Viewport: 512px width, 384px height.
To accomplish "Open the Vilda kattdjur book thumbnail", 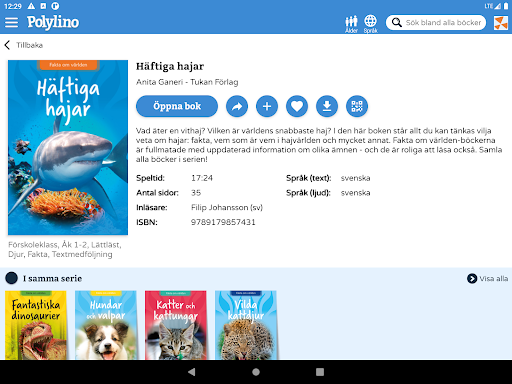I will click(x=246, y=325).
